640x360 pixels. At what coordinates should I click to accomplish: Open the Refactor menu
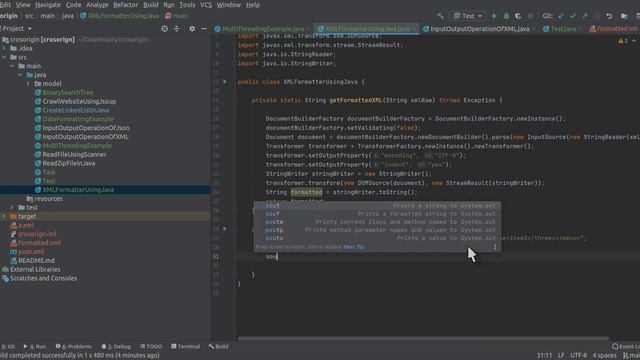point(125,5)
